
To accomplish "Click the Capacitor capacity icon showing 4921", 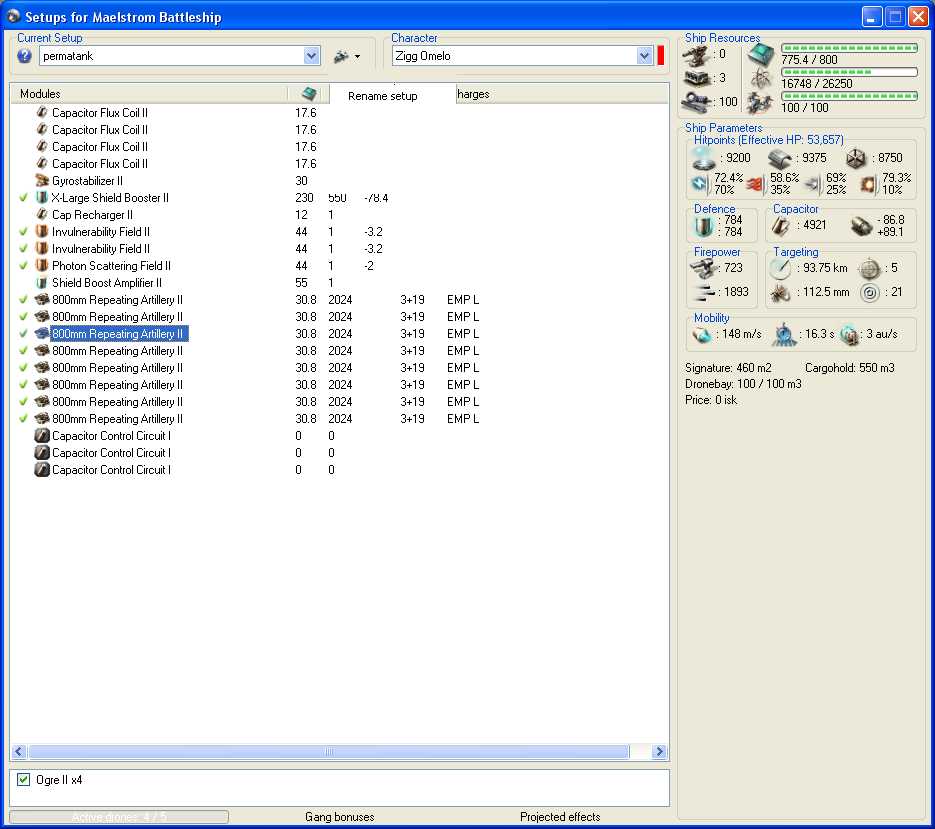I will pyautogui.click(x=781, y=225).
